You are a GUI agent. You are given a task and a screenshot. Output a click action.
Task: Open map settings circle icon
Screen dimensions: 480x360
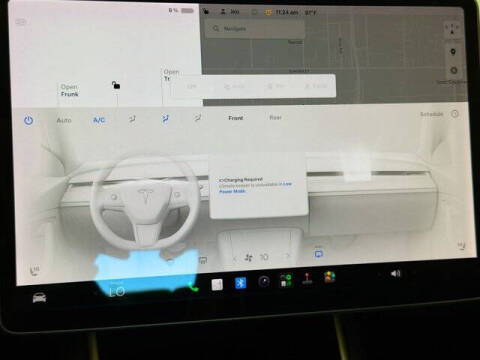click(454, 70)
